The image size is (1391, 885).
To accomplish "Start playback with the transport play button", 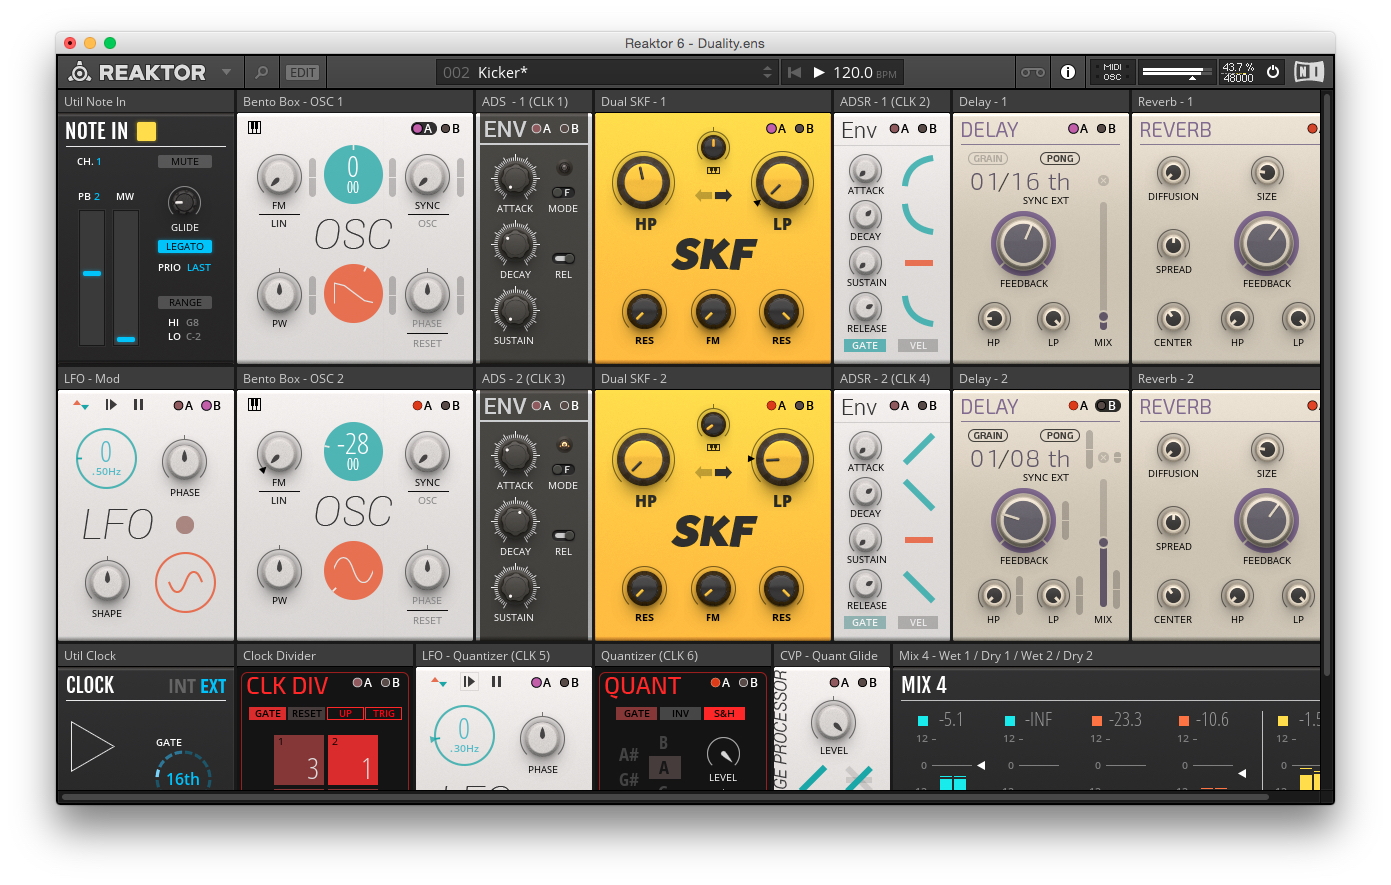I will (819, 71).
